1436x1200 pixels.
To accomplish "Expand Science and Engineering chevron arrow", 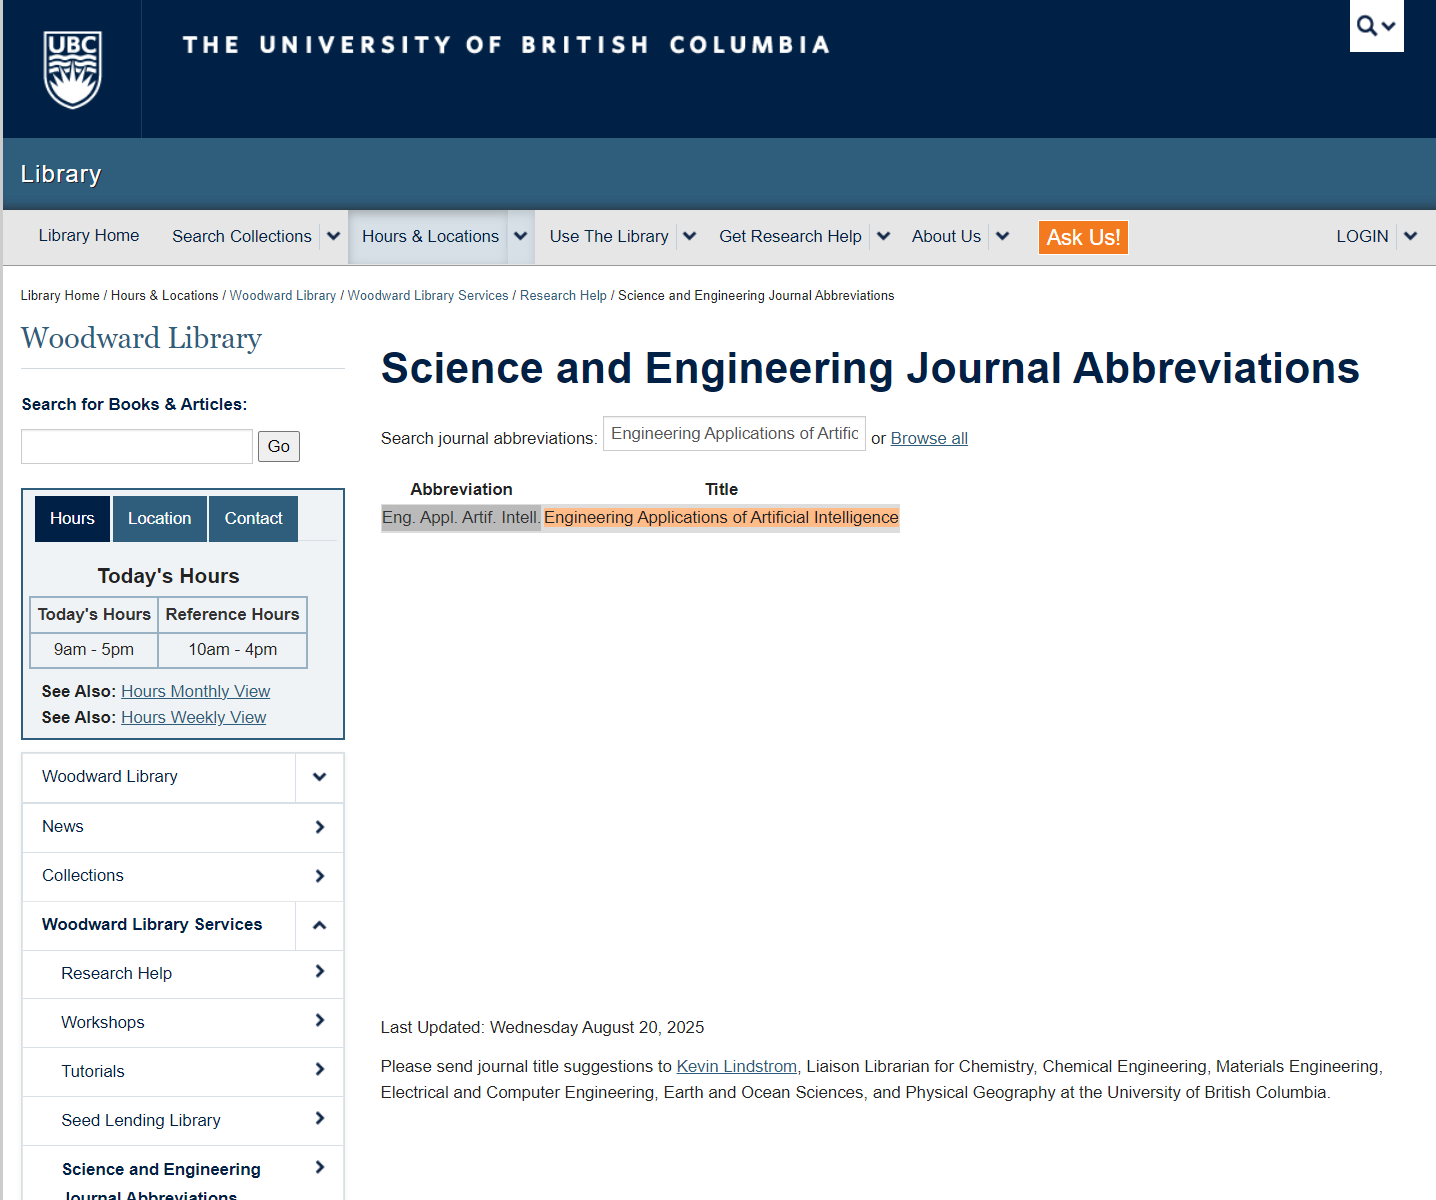I will 319,1168.
